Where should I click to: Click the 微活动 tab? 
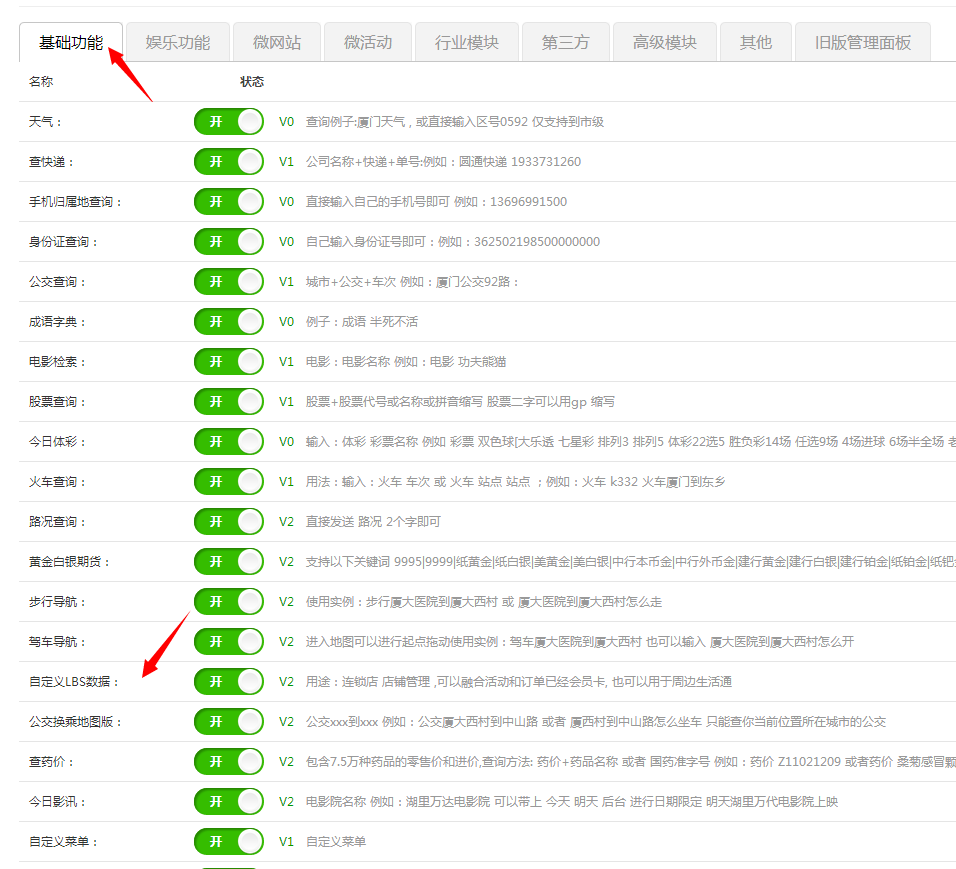[x=367, y=42]
